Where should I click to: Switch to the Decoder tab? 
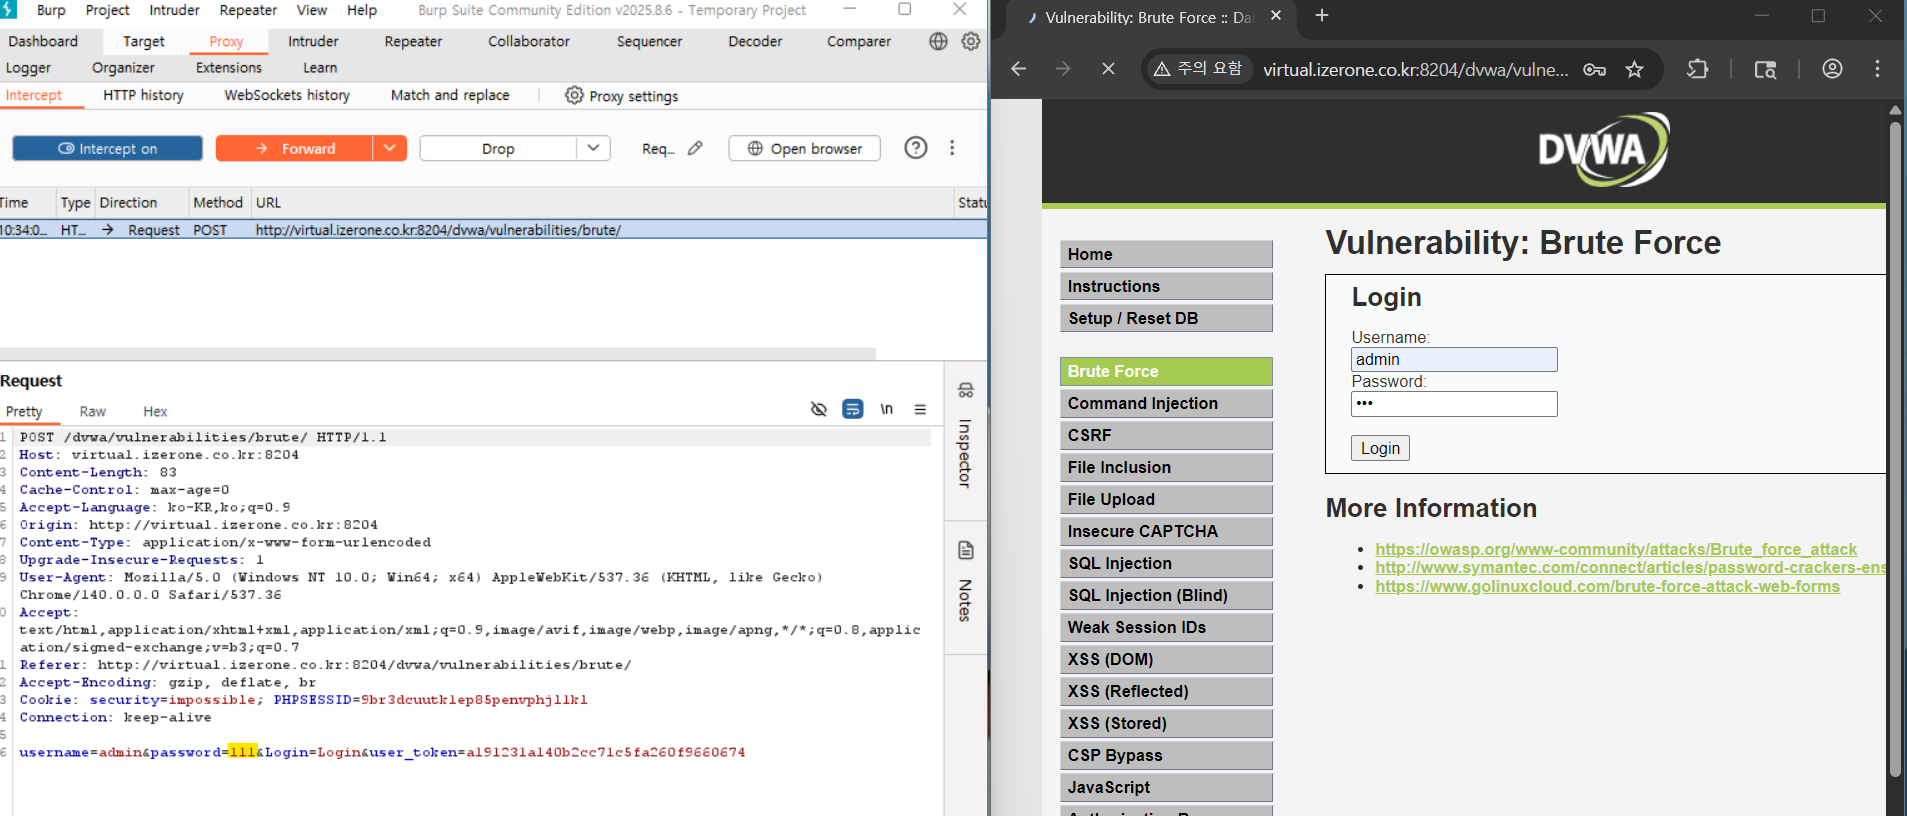click(x=755, y=41)
